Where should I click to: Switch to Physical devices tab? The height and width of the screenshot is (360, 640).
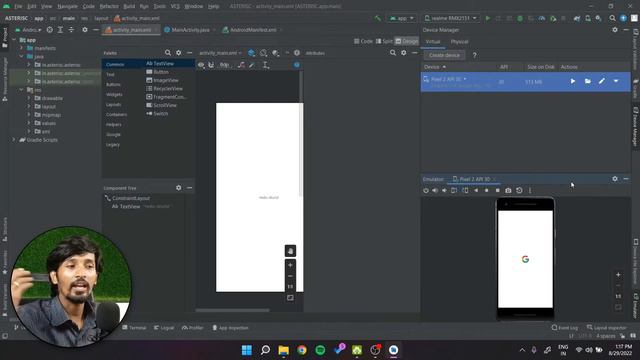459,42
